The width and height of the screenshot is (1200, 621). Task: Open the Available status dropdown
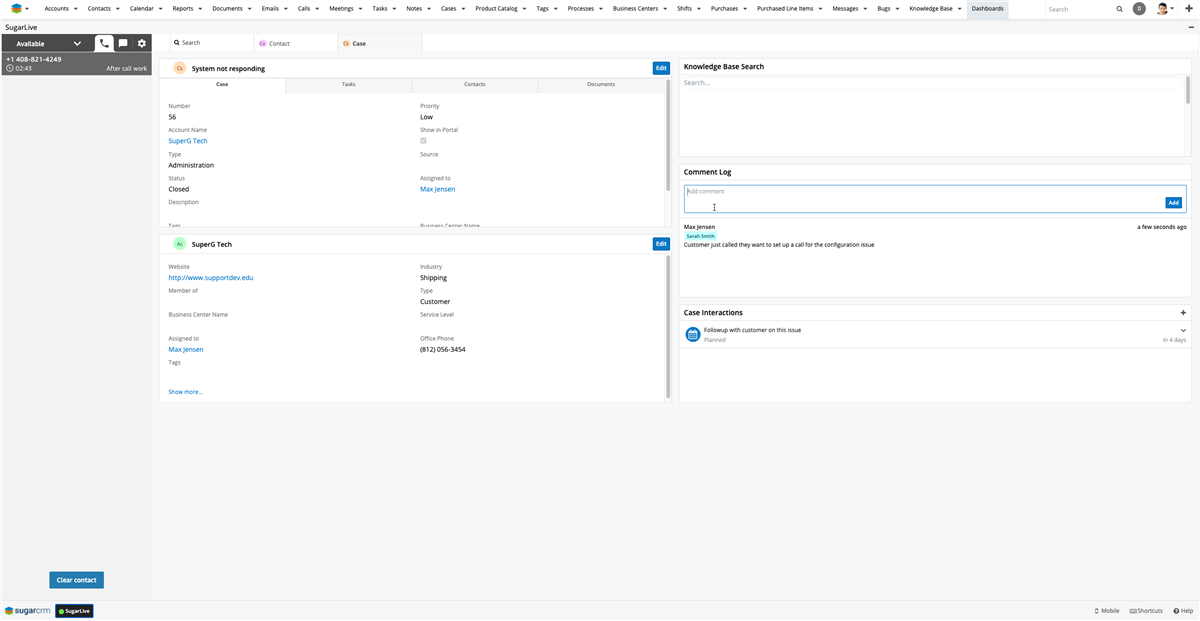(x=77, y=44)
